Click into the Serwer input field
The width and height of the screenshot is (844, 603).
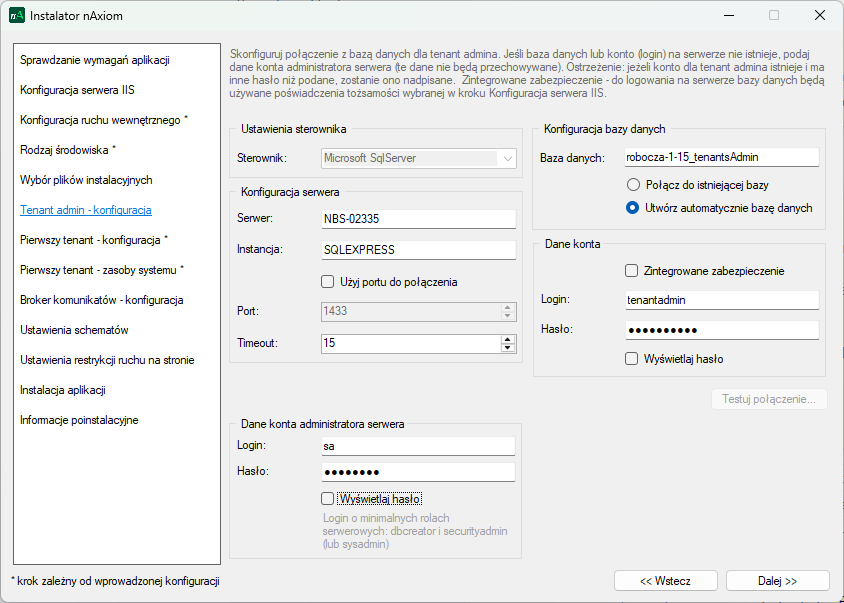click(x=417, y=219)
